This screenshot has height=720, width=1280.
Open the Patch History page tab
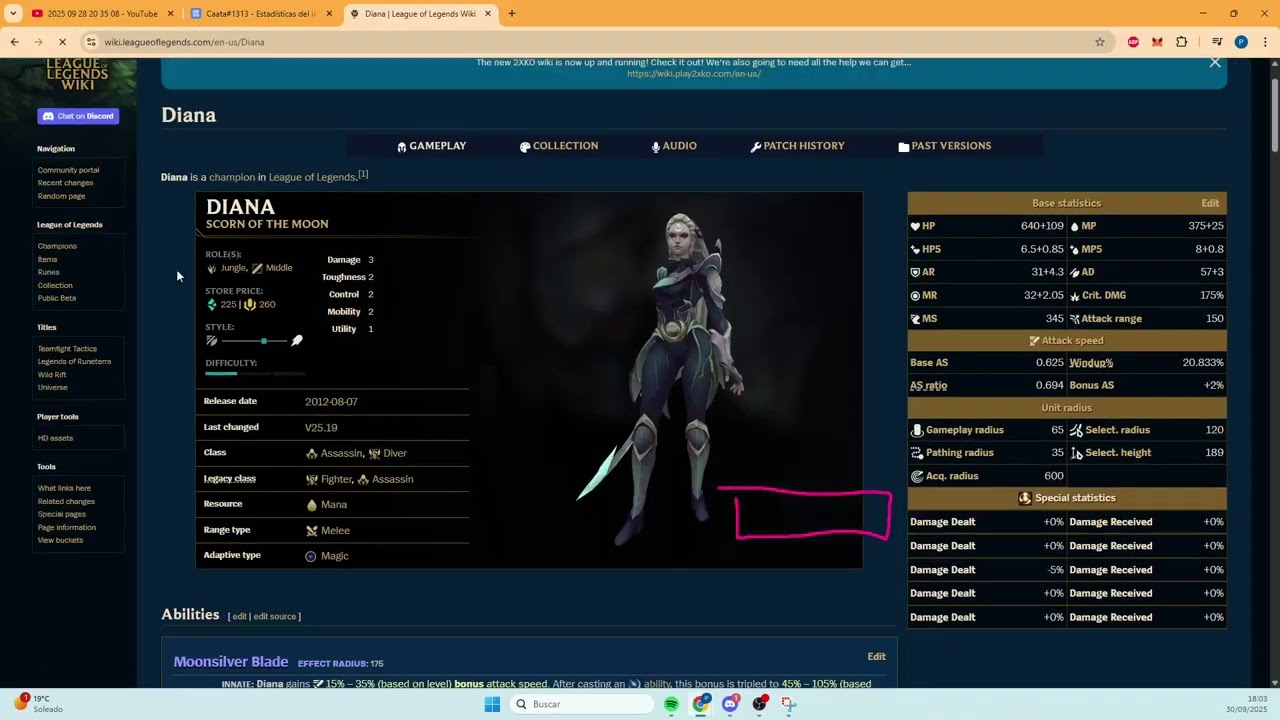(797, 146)
